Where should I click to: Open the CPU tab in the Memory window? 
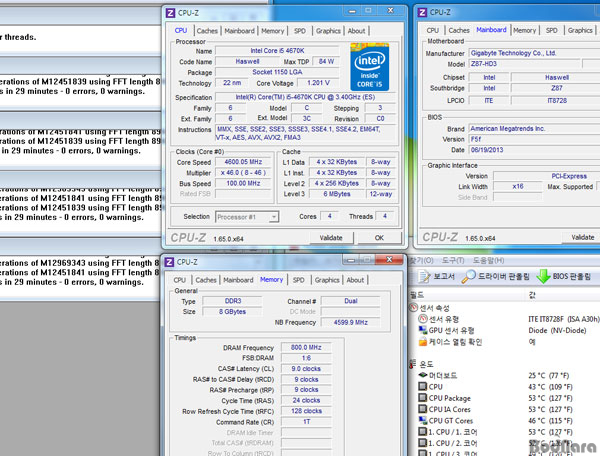(x=179, y=280)
